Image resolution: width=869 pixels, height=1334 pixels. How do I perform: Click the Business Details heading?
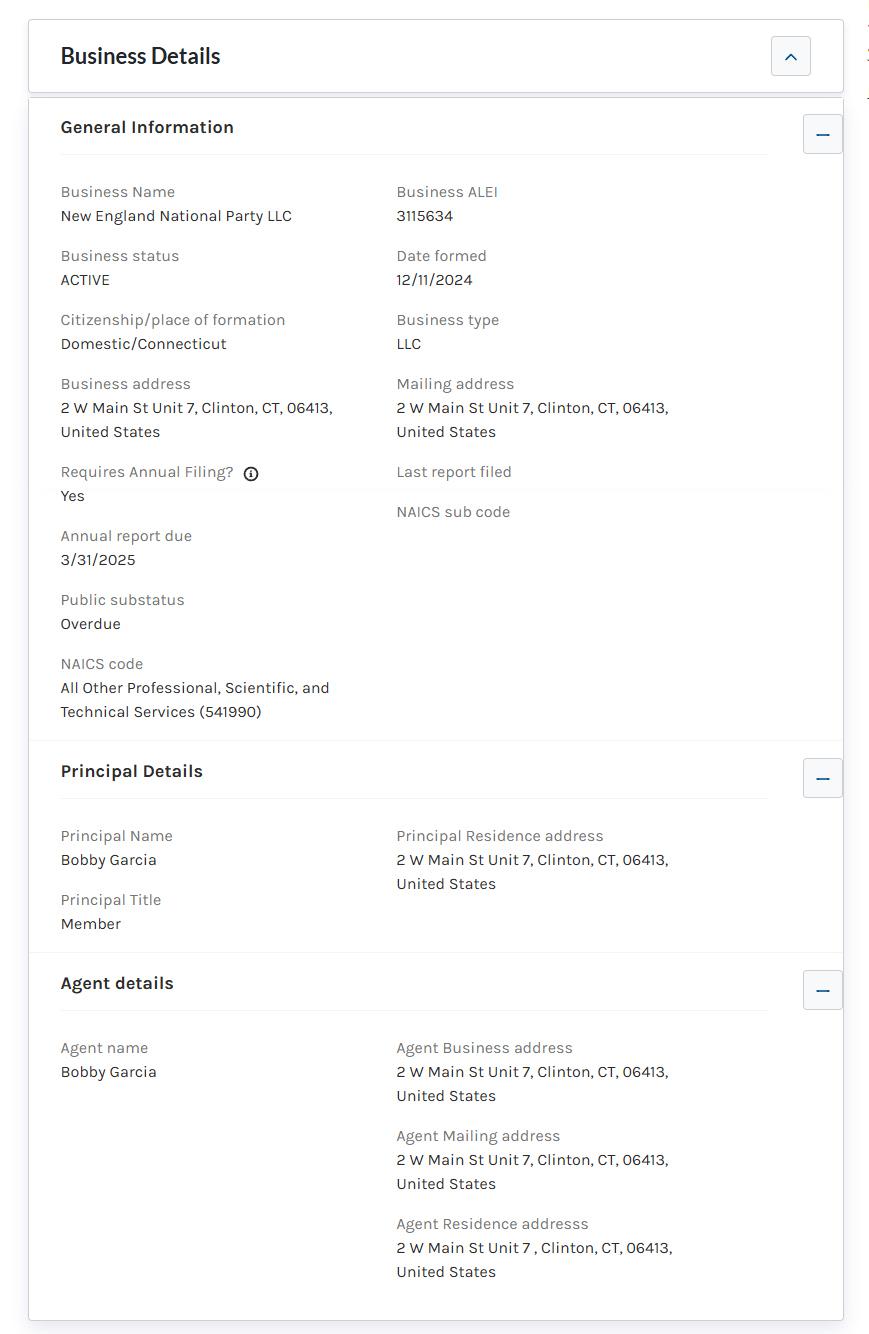140,56
